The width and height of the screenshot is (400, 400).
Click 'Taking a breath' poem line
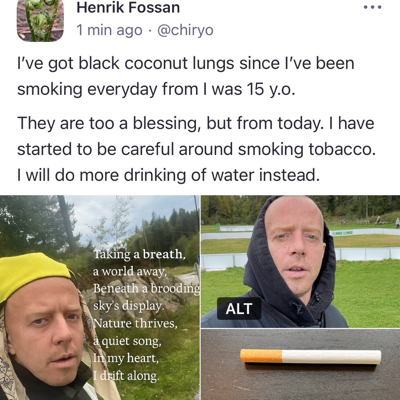coord(138,254)
